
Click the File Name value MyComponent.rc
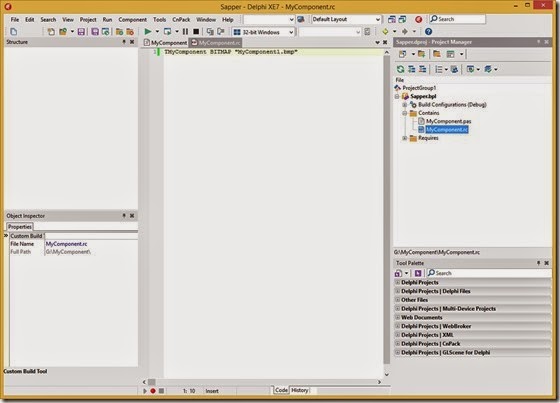tap(66, 244)
